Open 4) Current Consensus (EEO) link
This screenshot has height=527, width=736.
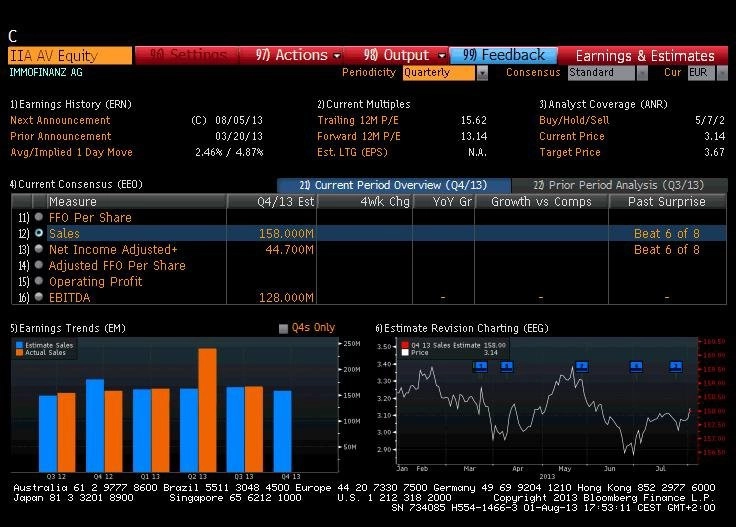coord(76,184)
